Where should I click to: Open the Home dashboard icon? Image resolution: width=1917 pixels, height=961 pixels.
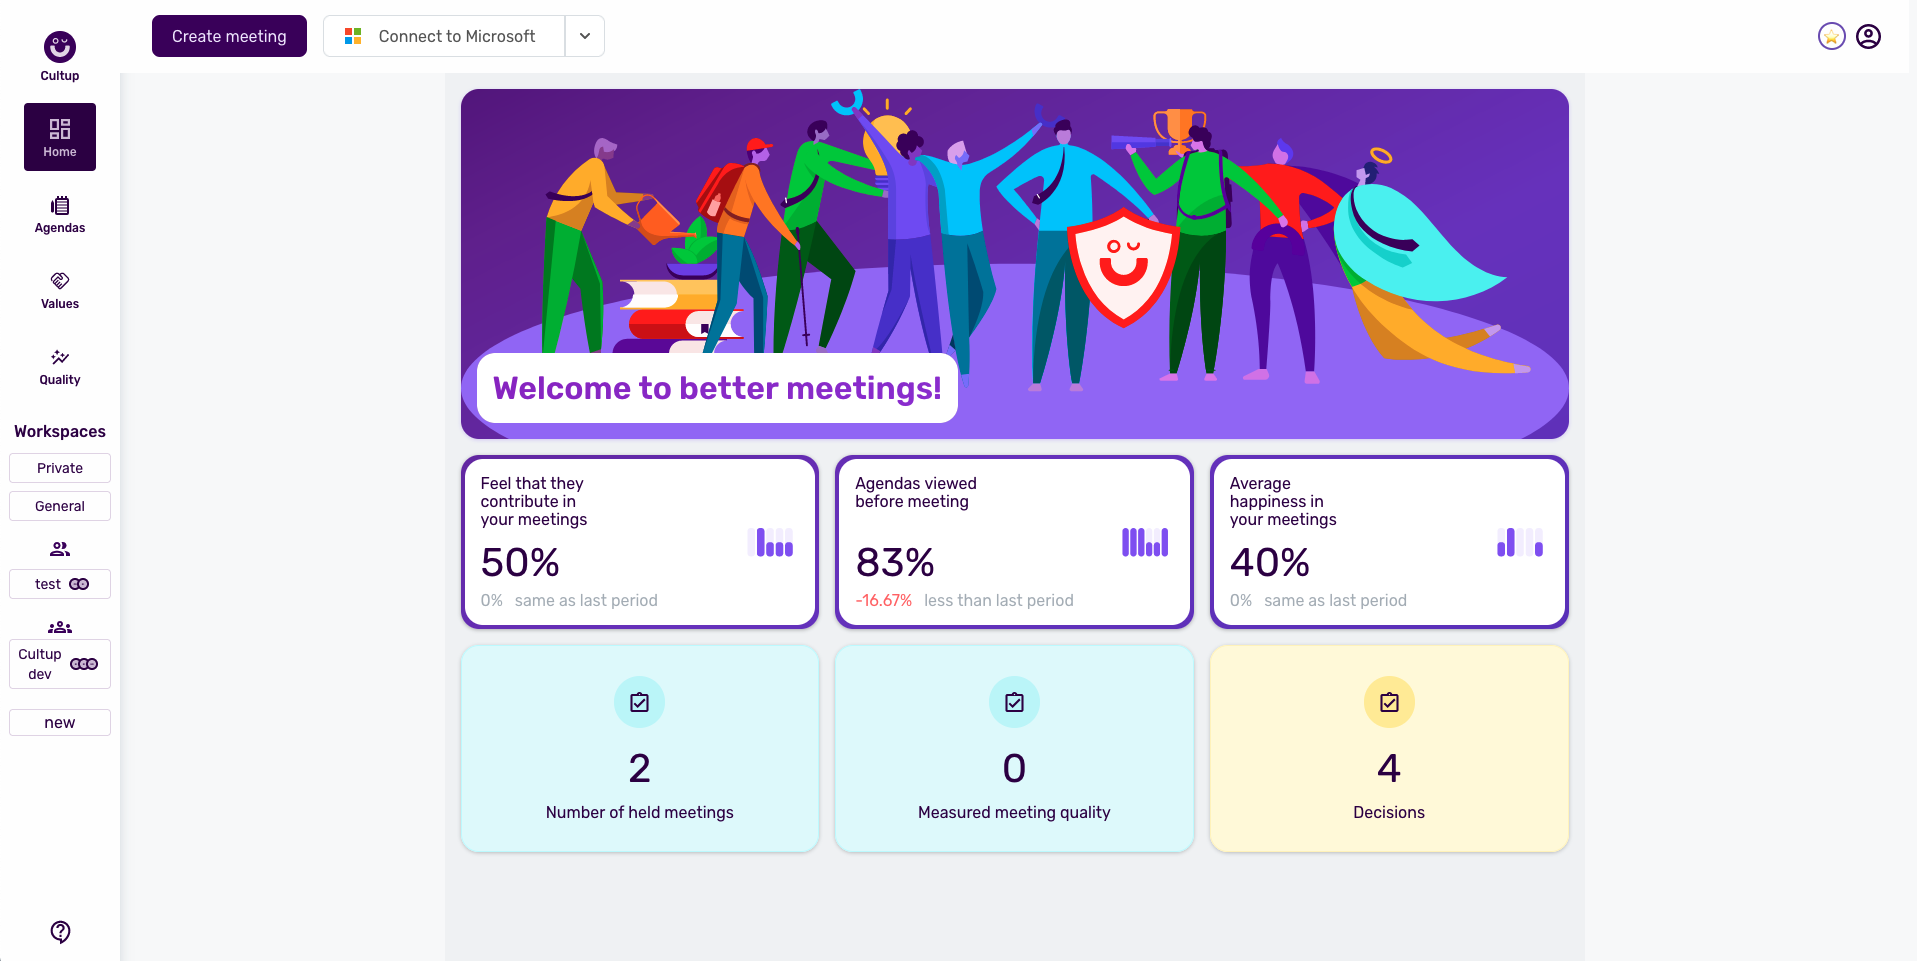pyautogui.click(x=59, y=128)
